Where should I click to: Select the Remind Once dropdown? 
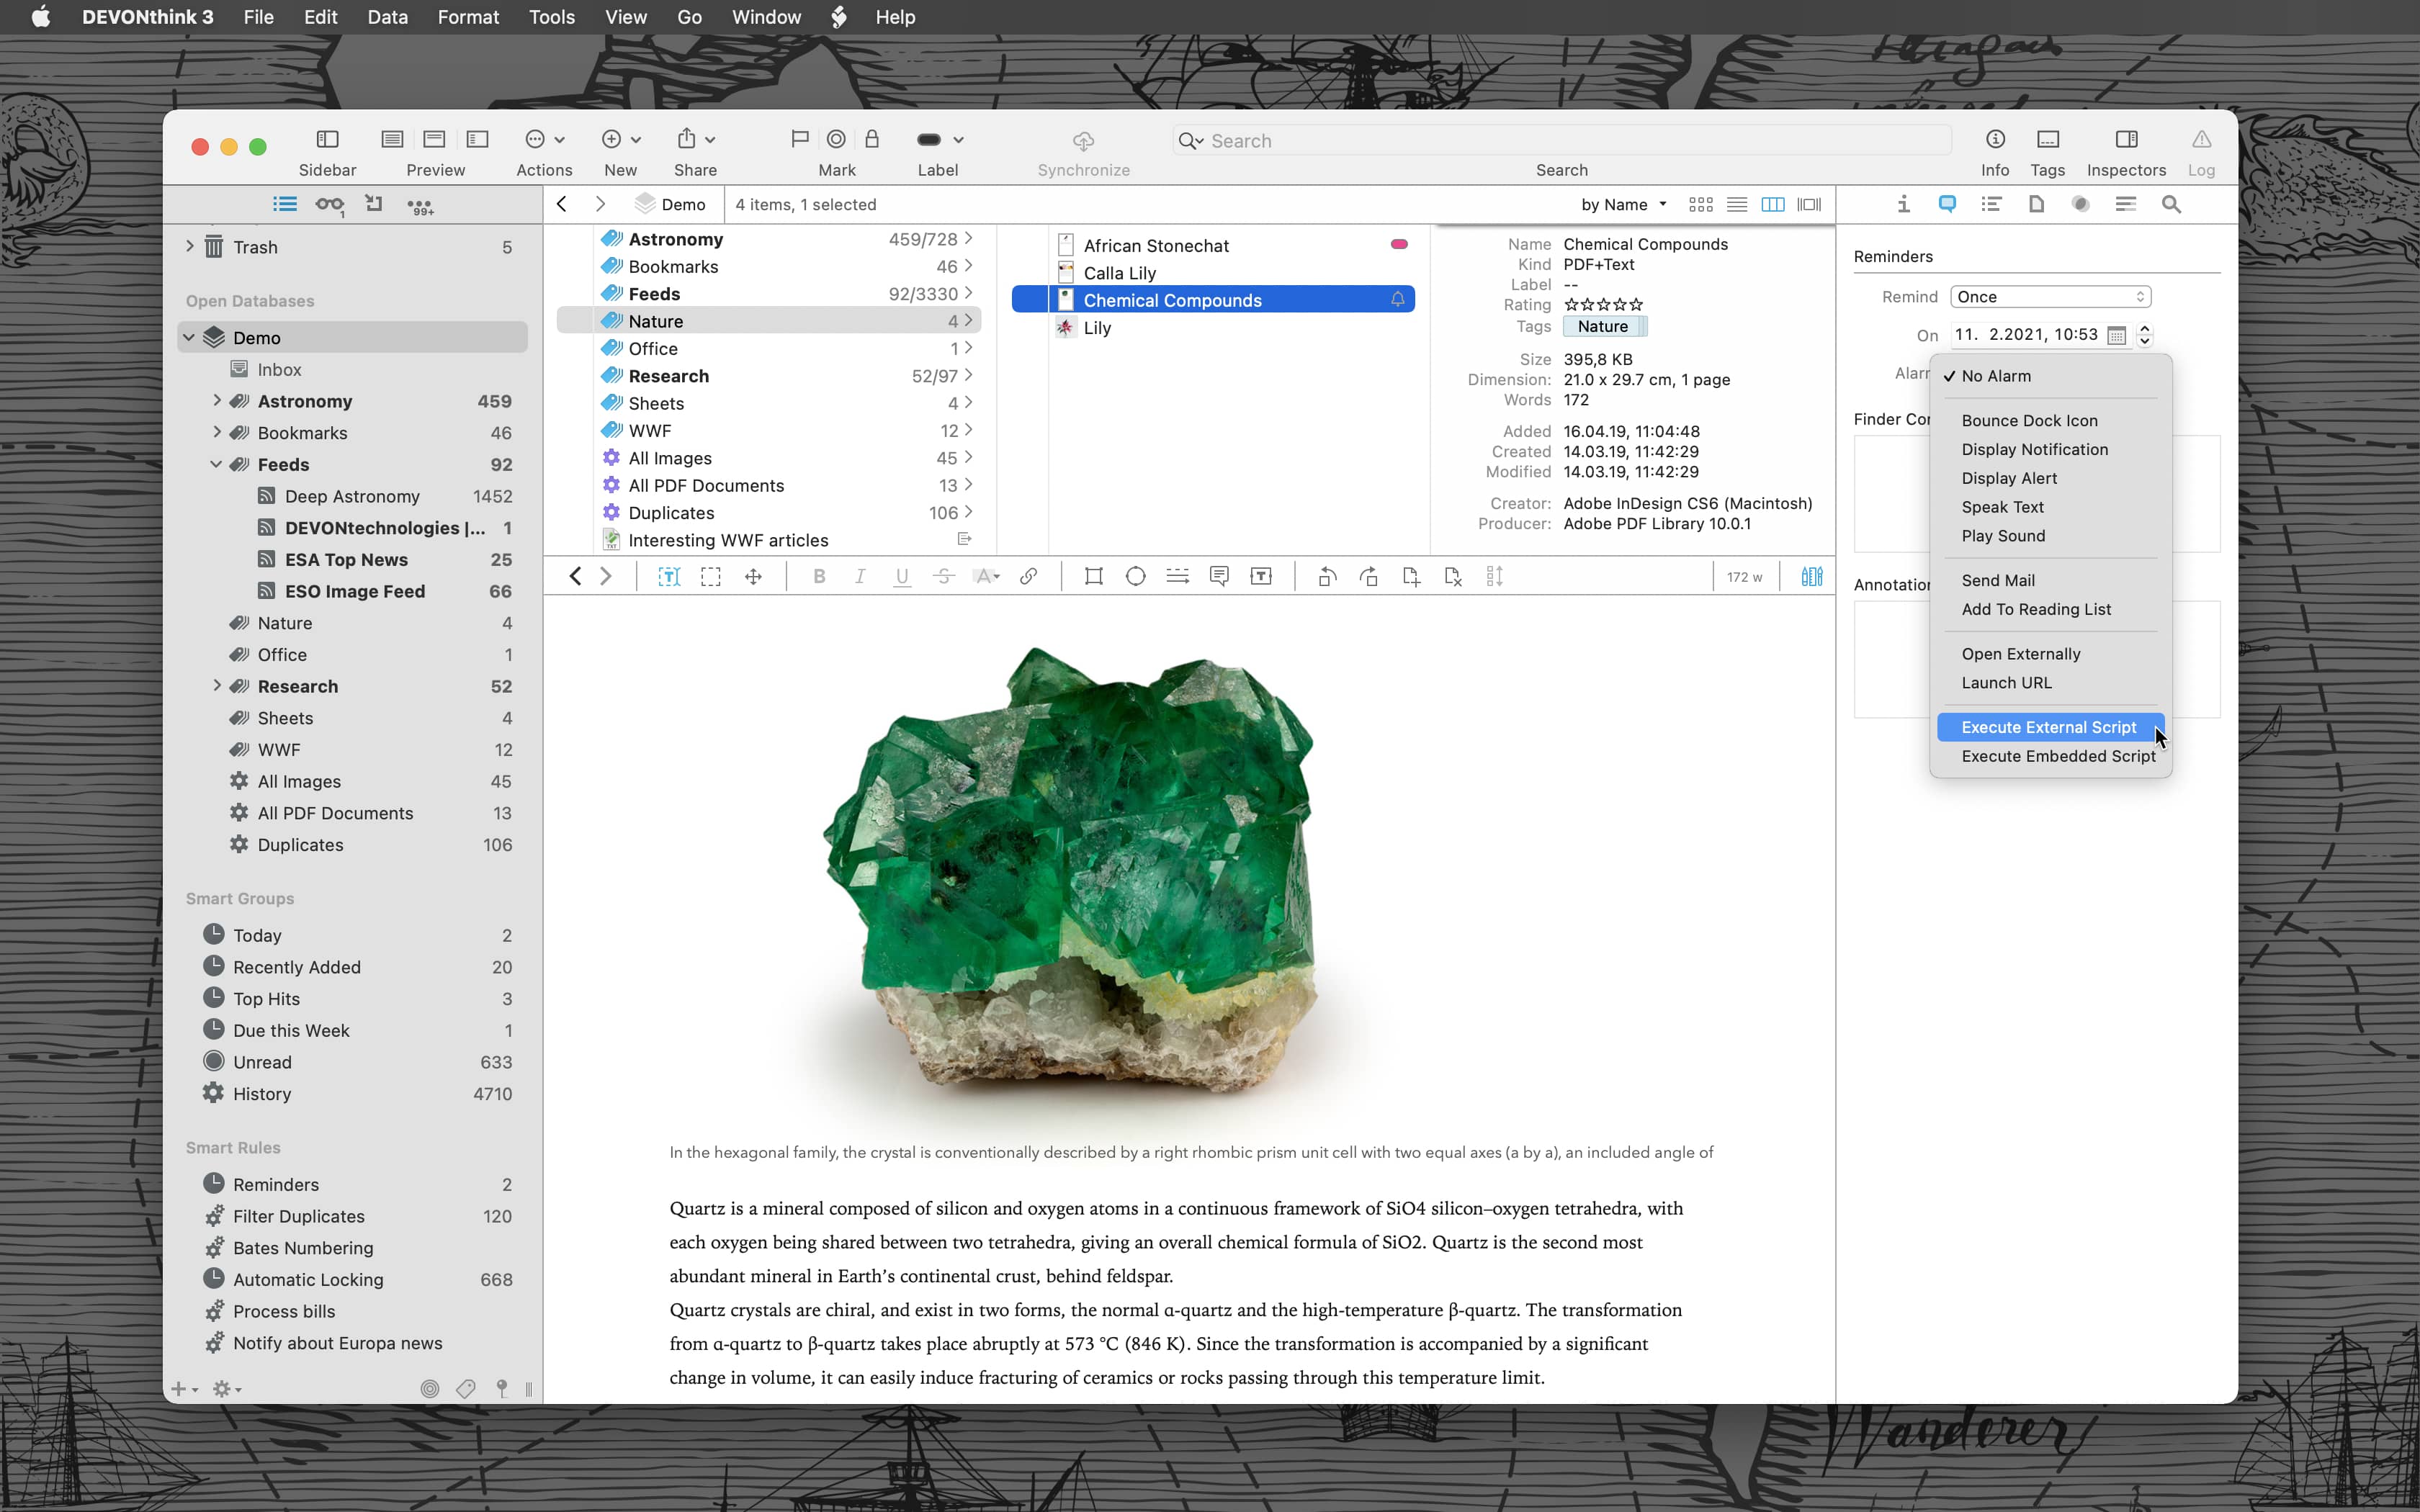(x=2049, y=296)
